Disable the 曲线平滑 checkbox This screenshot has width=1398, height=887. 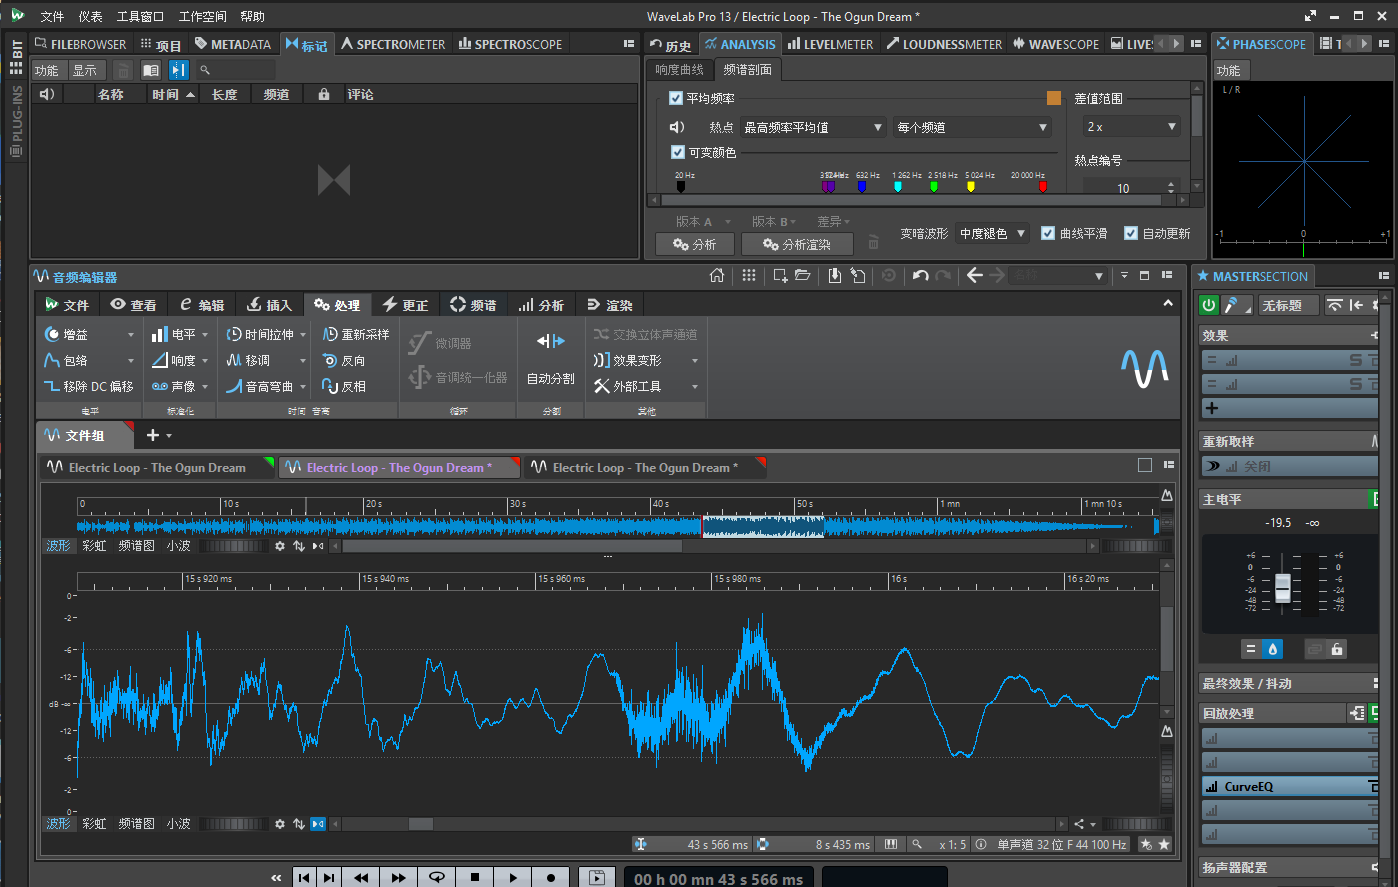coord(1048,233)
